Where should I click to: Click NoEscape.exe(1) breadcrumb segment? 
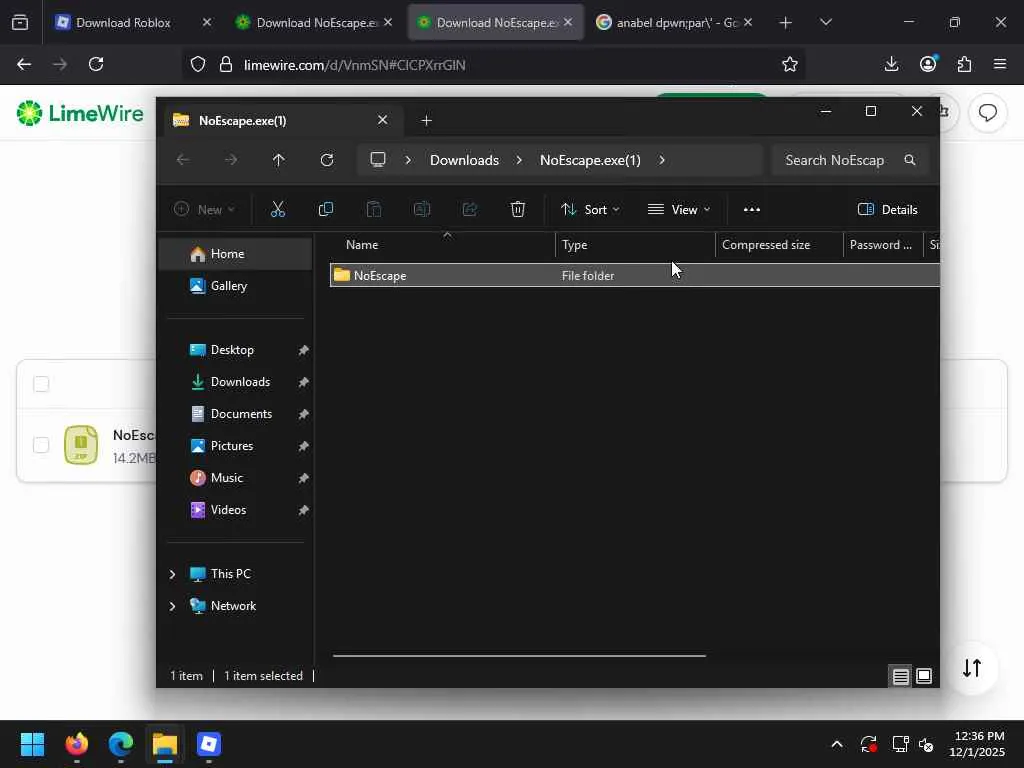(x=590, y=160)
